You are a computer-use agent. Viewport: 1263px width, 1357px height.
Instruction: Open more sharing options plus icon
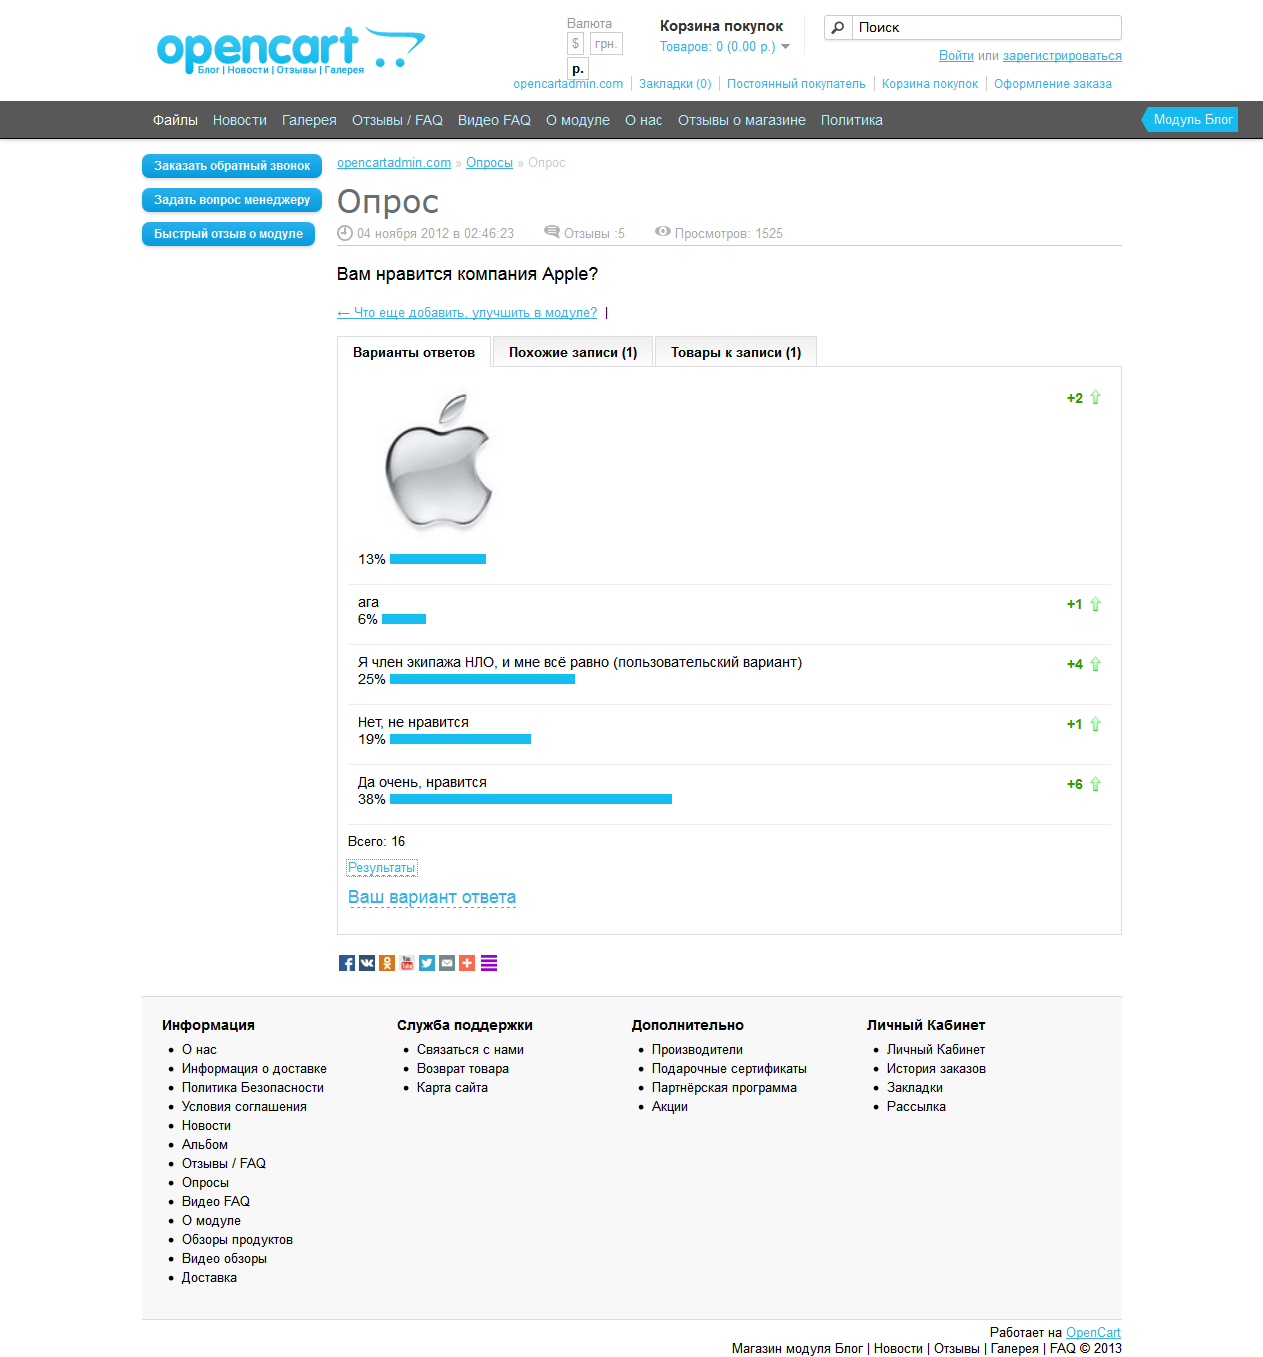[x=467, y=963]
